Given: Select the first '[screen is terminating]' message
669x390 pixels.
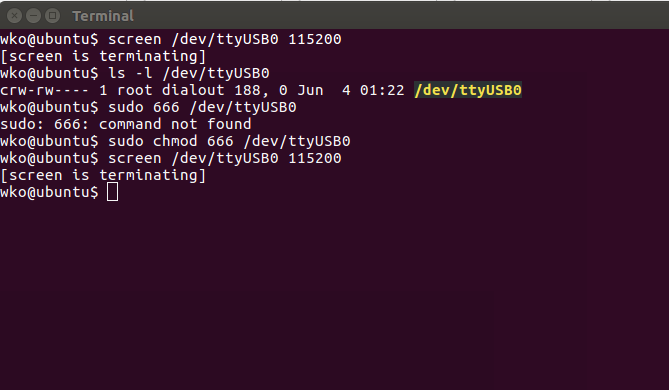Looking at the screenshot, I should [103, 56].
